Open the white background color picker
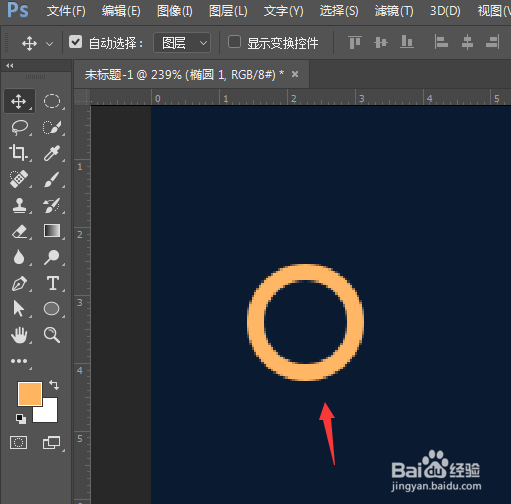The image size is (511, 504). [49, 414]
